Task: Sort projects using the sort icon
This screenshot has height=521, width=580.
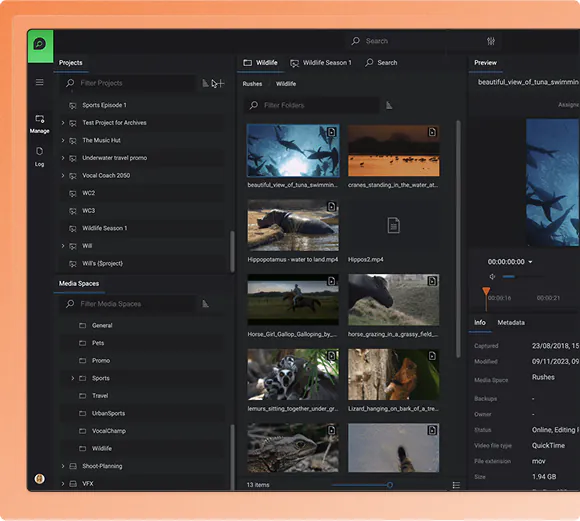Action: tap(205, 83)
